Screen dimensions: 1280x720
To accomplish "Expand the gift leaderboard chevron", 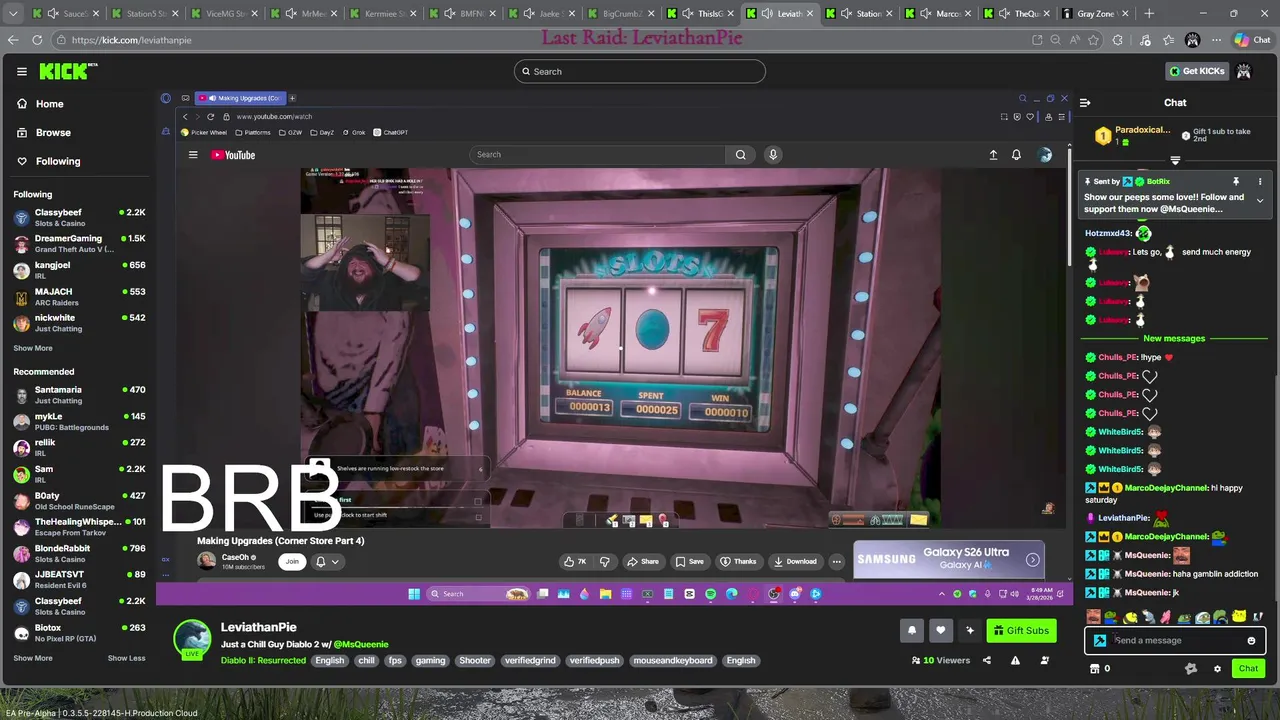I will pos(1175,160).
